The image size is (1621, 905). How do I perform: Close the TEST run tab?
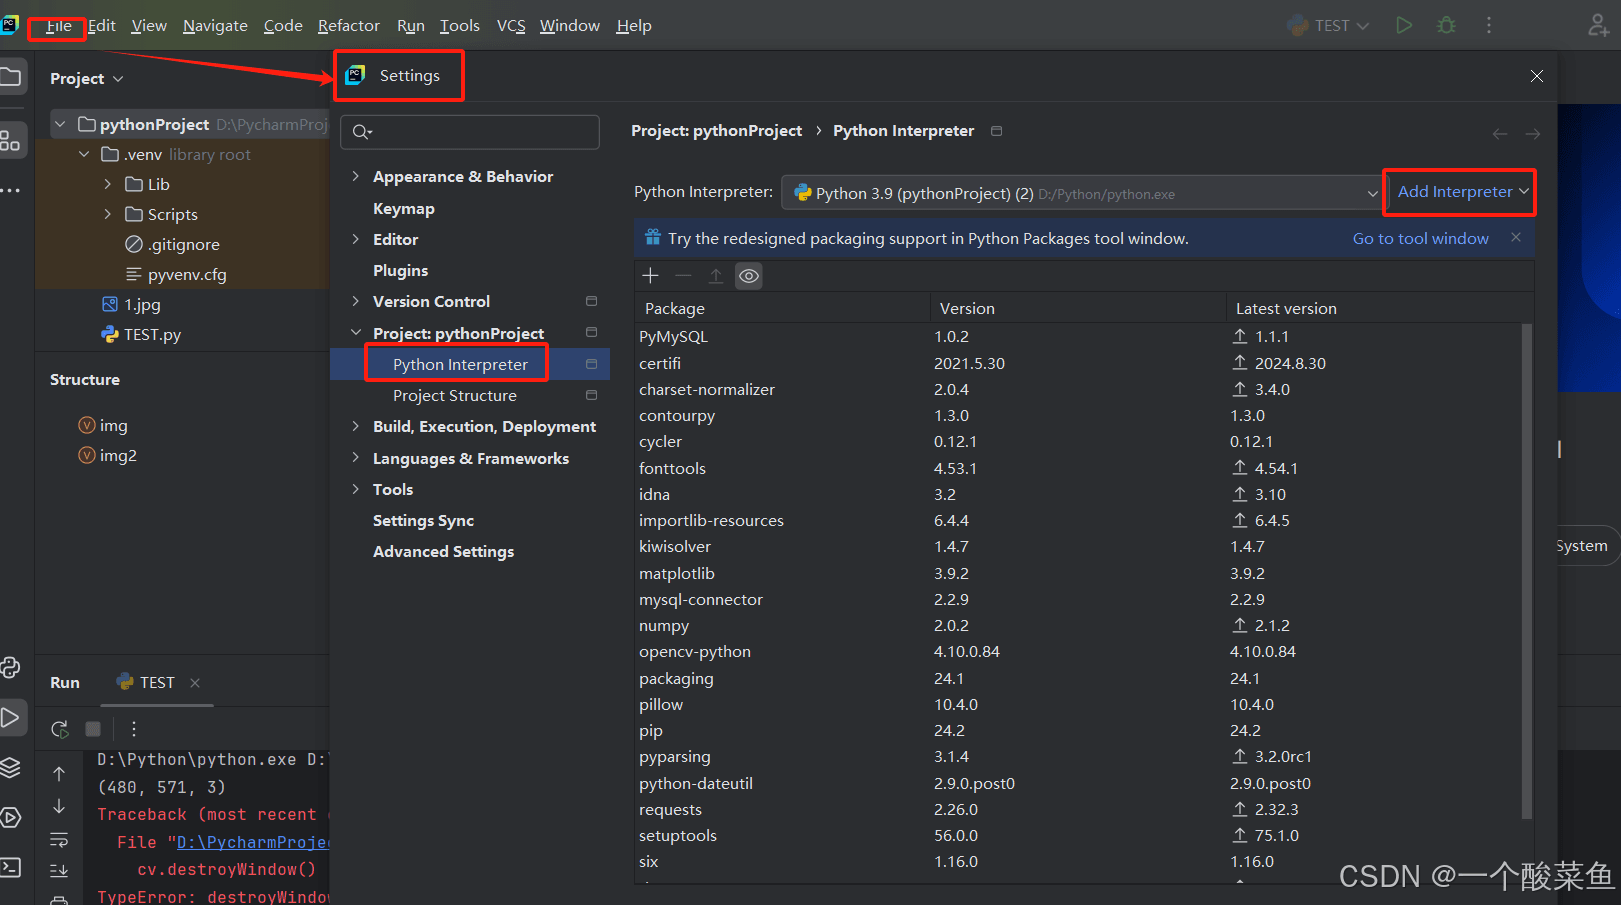[195, 682]
